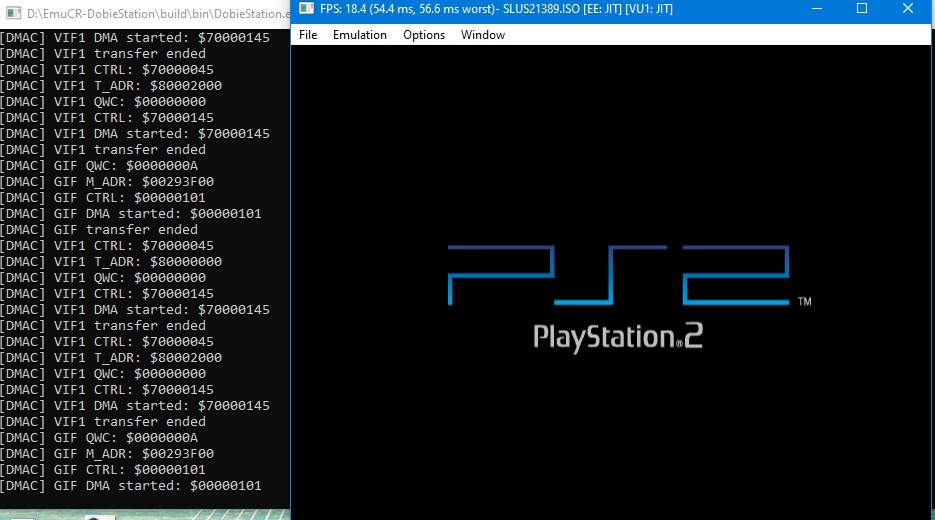The image size is (935, 520).
Task: Maximize the DobieStation emulator window
Action: [x=862, y=9]
